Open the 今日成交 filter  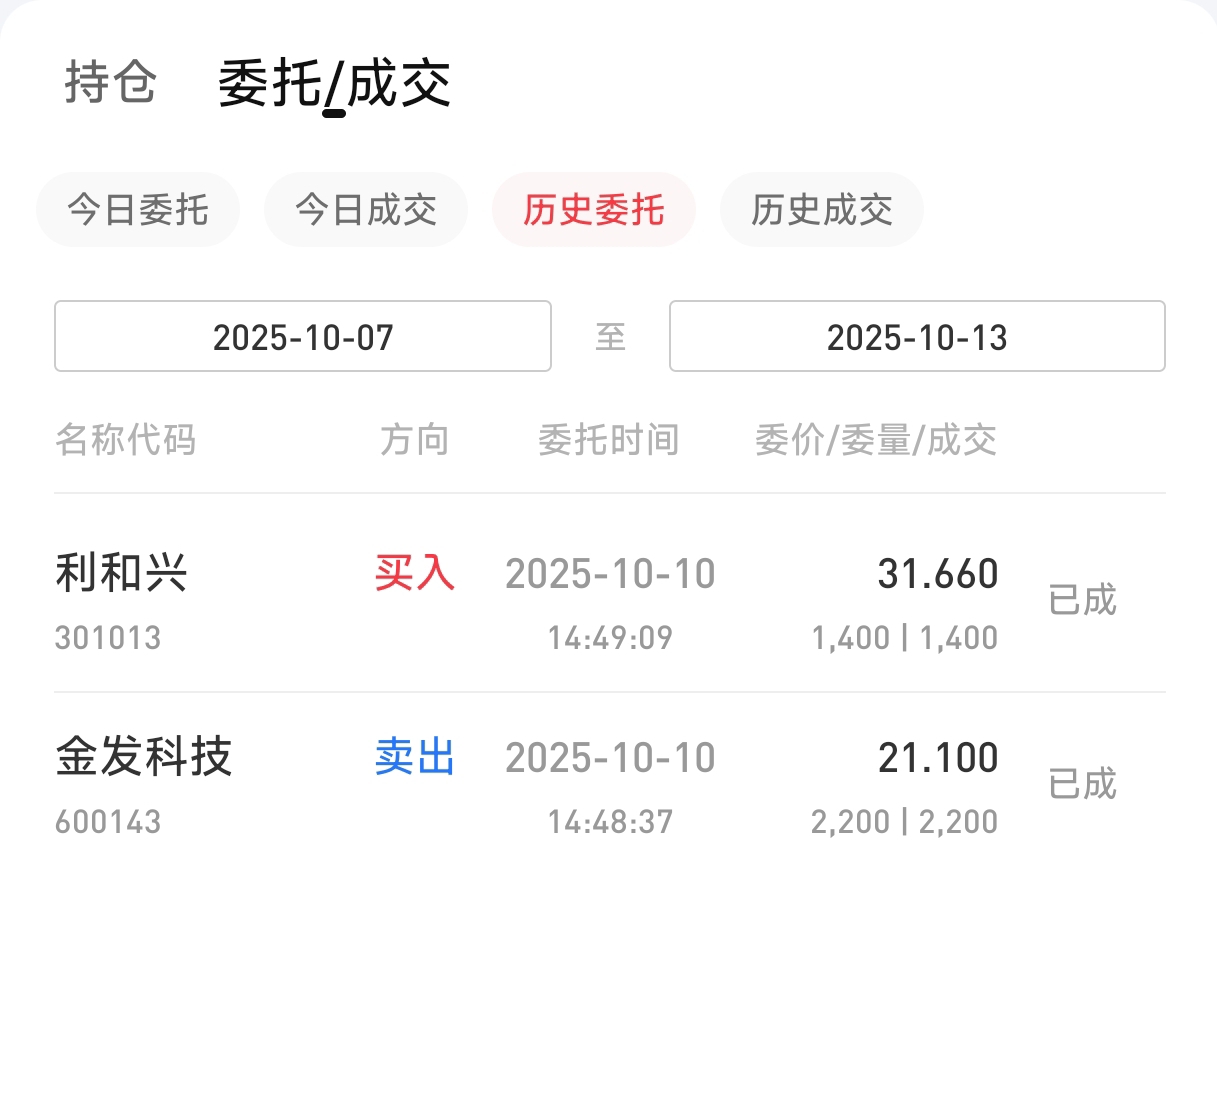[x=366, y=210]
